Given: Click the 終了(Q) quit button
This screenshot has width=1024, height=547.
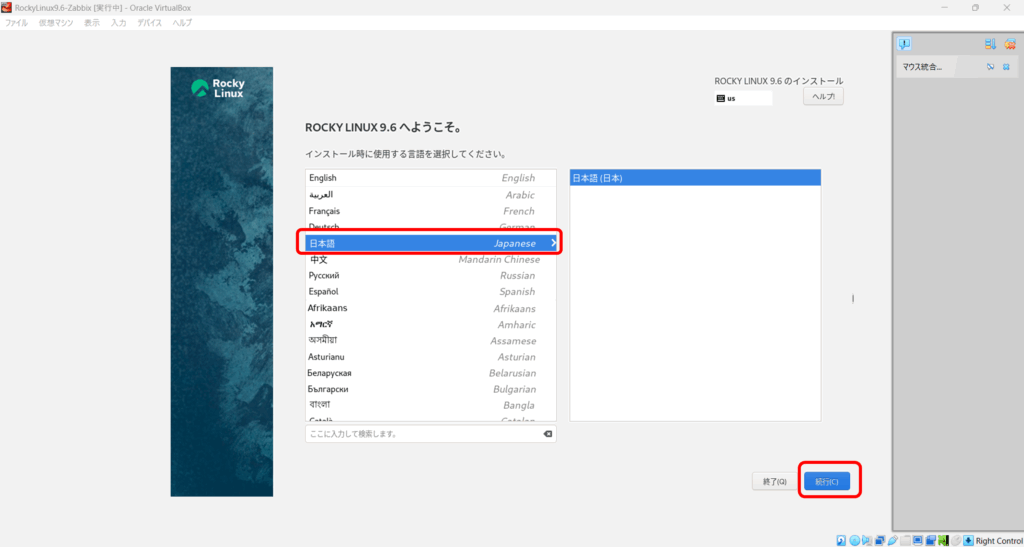Looking at the screenshot, I should click(775, 482).
